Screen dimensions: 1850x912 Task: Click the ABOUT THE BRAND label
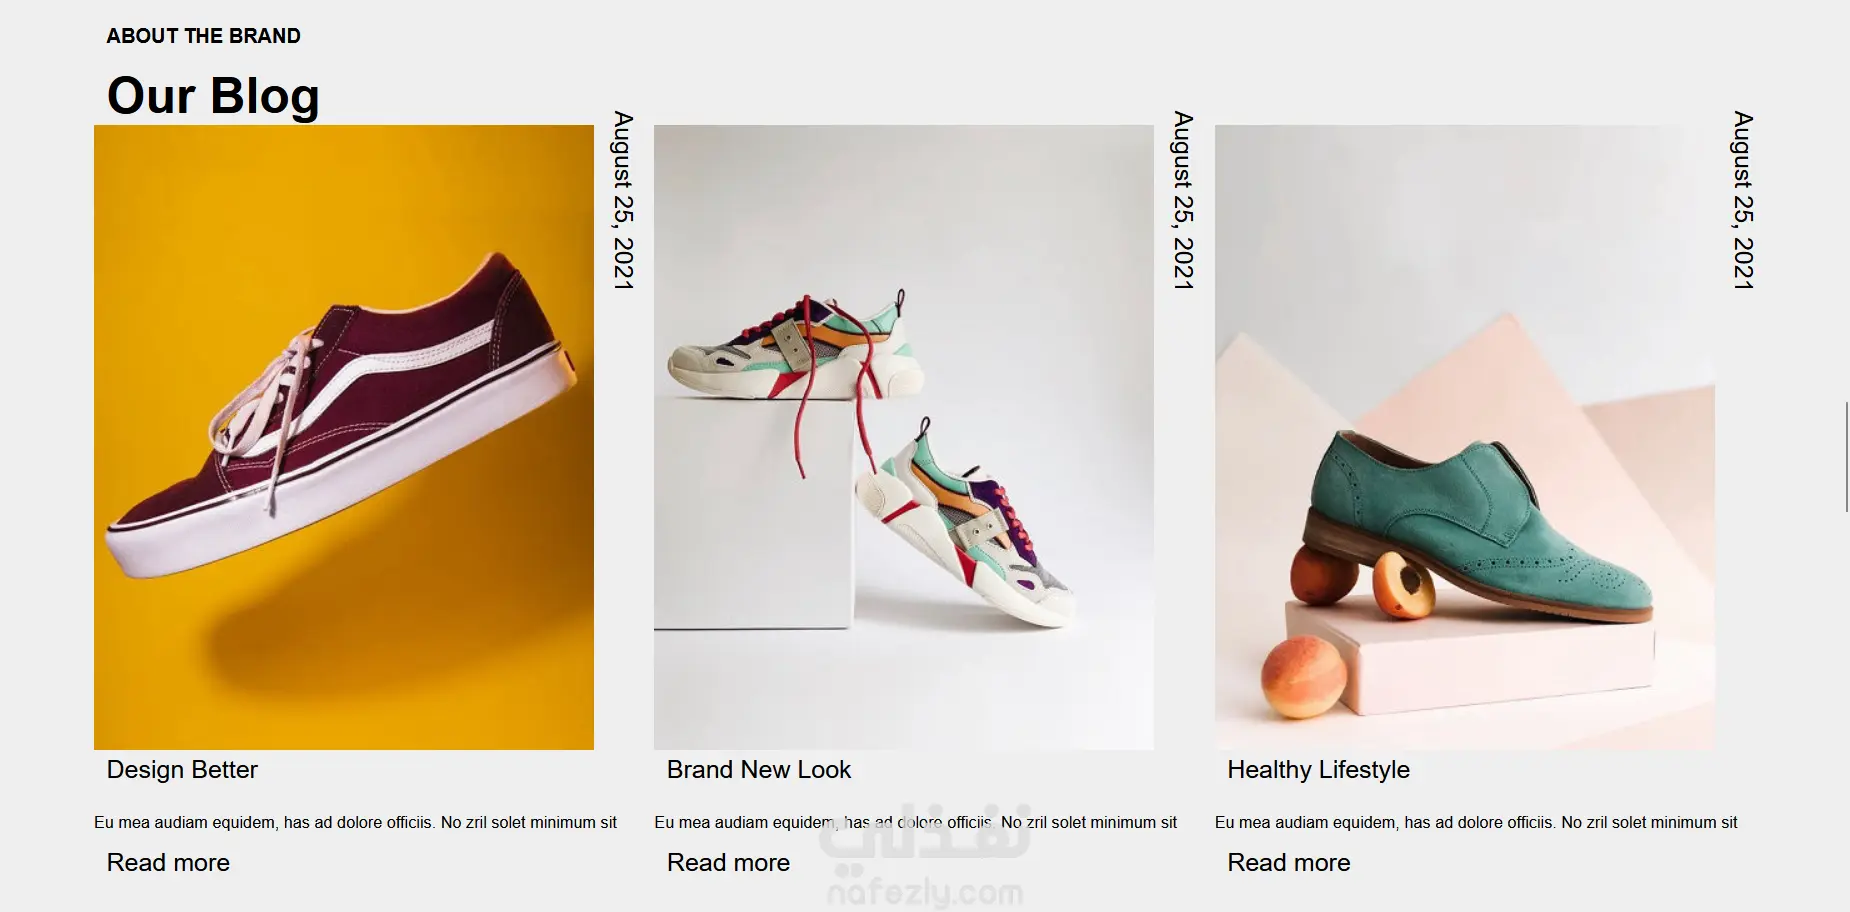click(203, 36)
